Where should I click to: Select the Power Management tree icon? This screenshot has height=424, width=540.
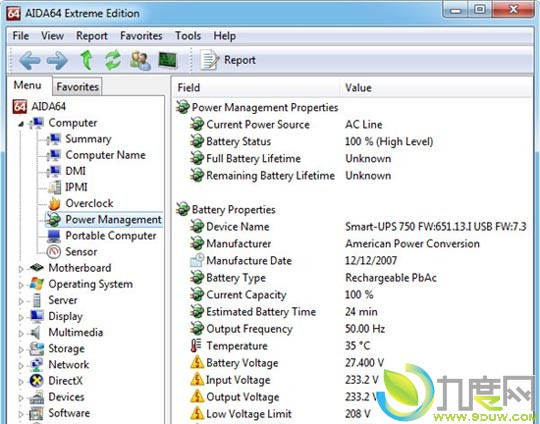(x=54, y=219)
